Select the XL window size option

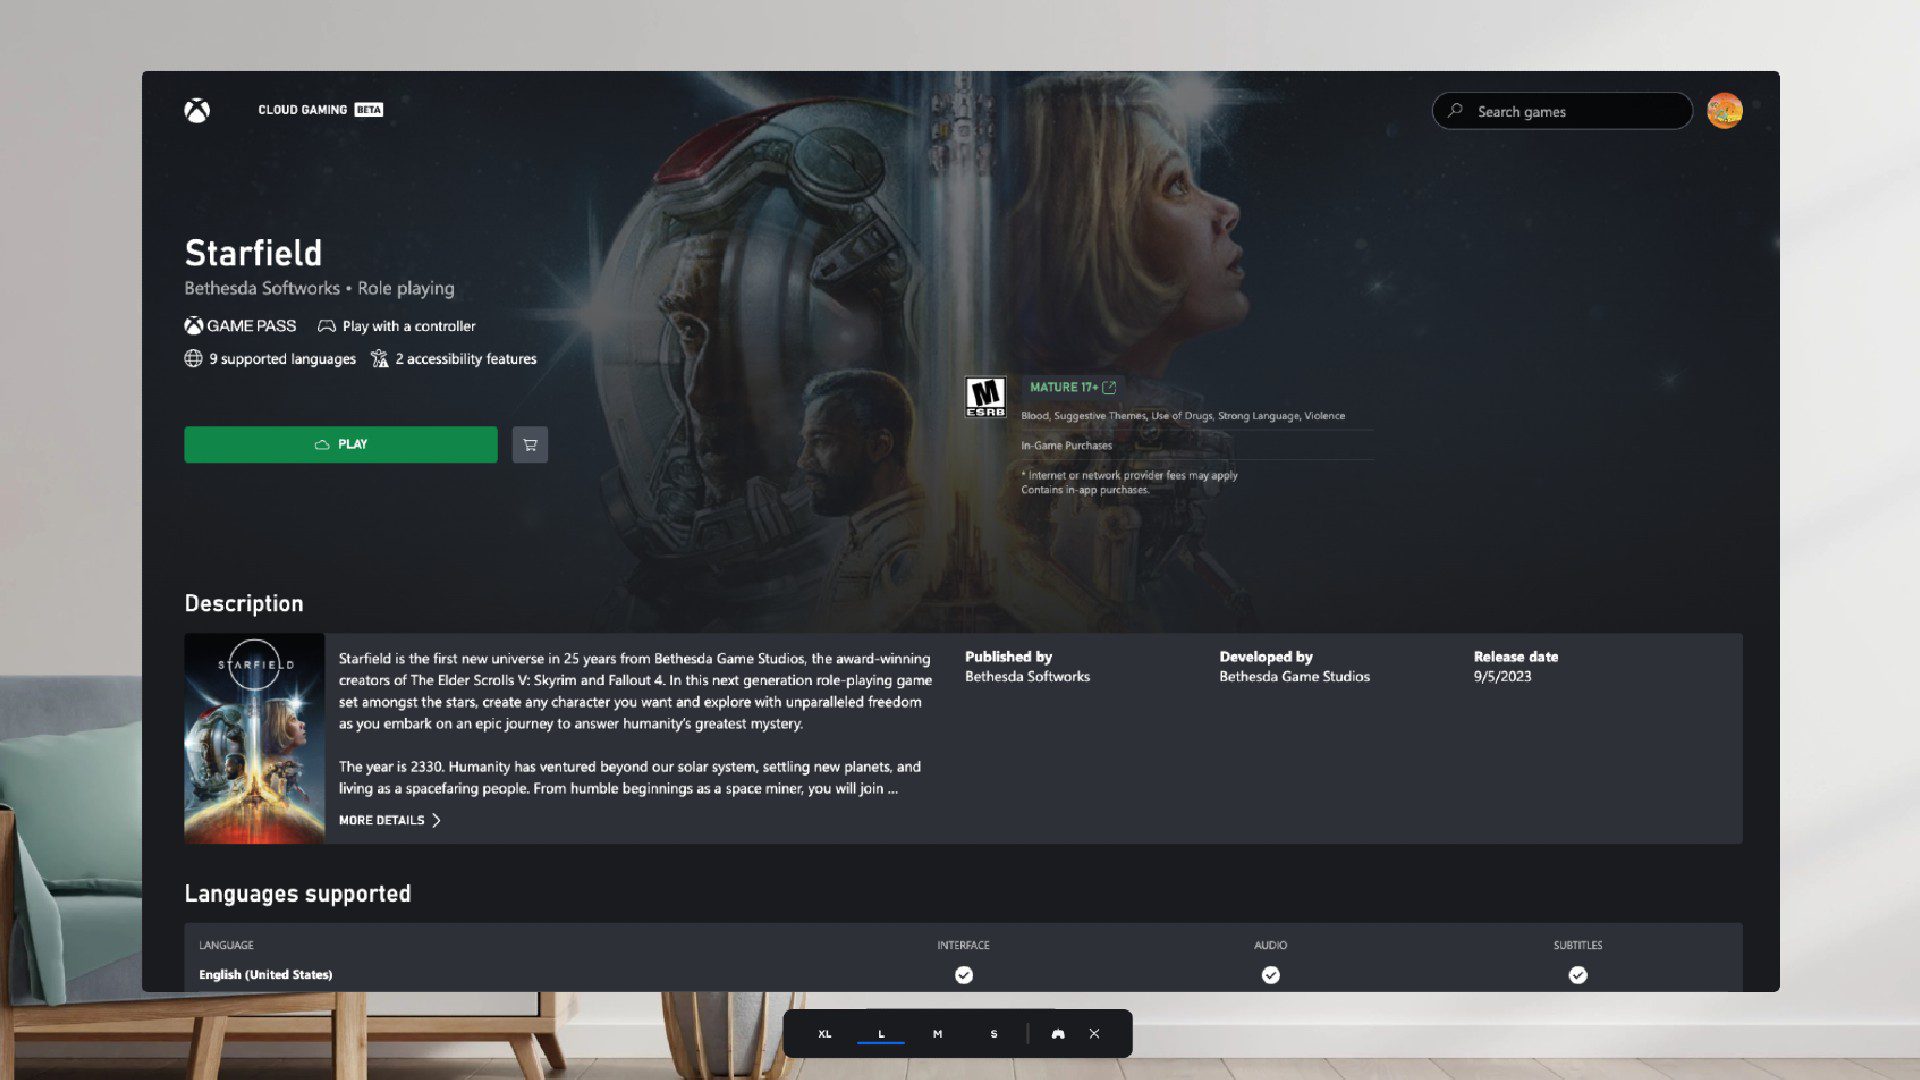825,1034
